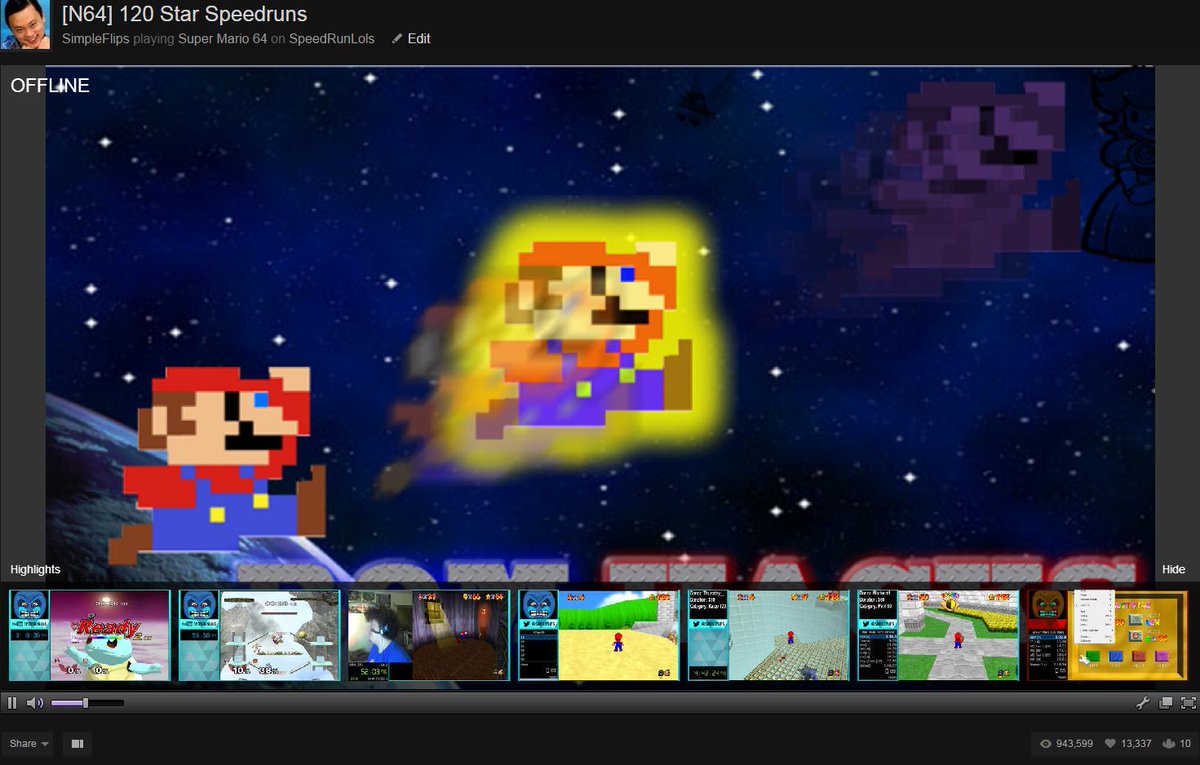Click the OFFLINE status text
Image resolution: width=1200 pixels, height=765 pixels.
click(50, 86)
